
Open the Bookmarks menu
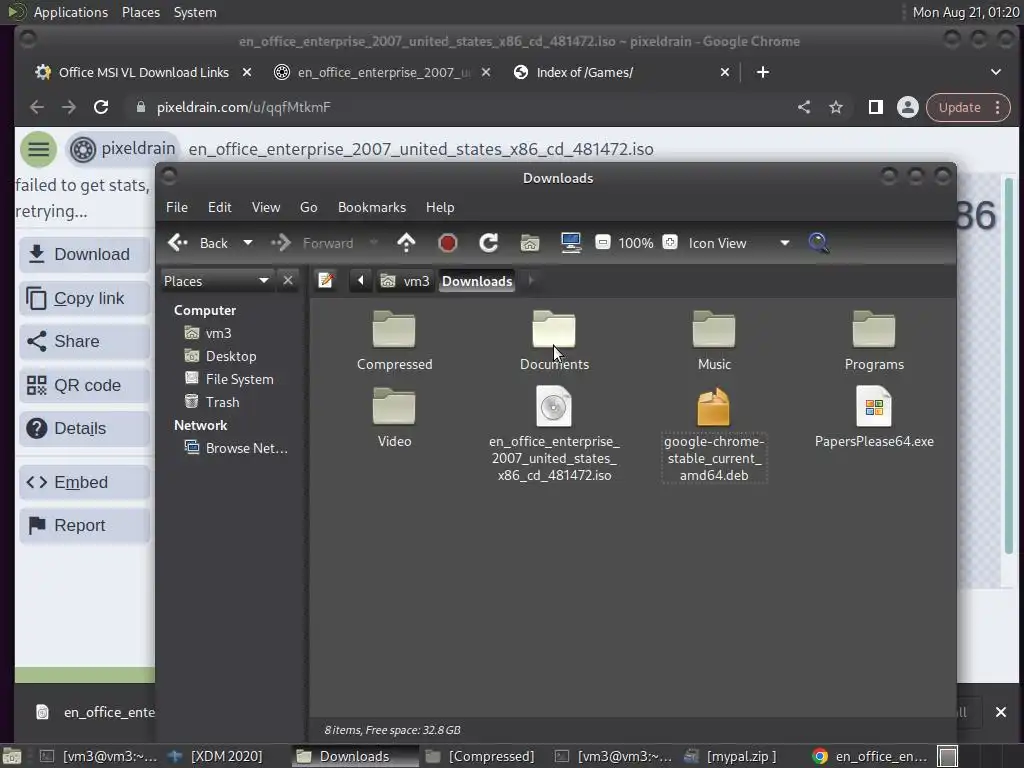[x=372, y=207]
